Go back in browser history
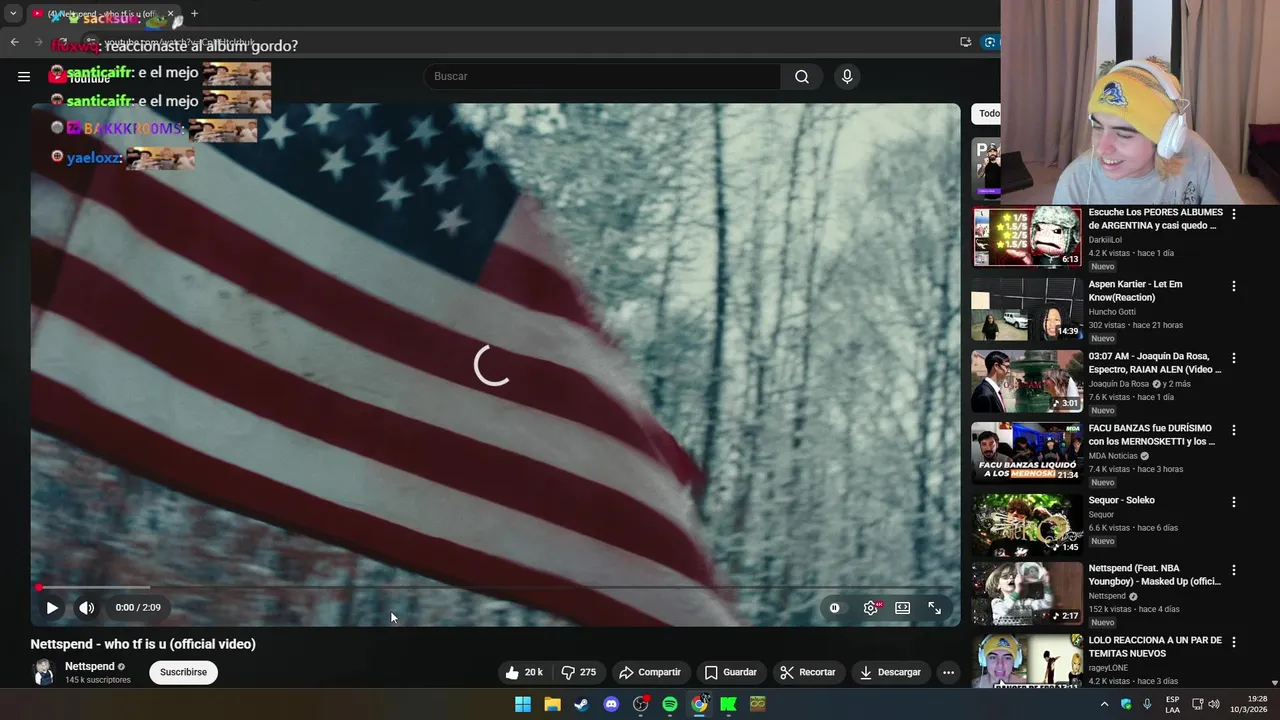Image resolution: width=1280 pixels, height=720 pixels. pyautogui.click(x=14, y=42)
